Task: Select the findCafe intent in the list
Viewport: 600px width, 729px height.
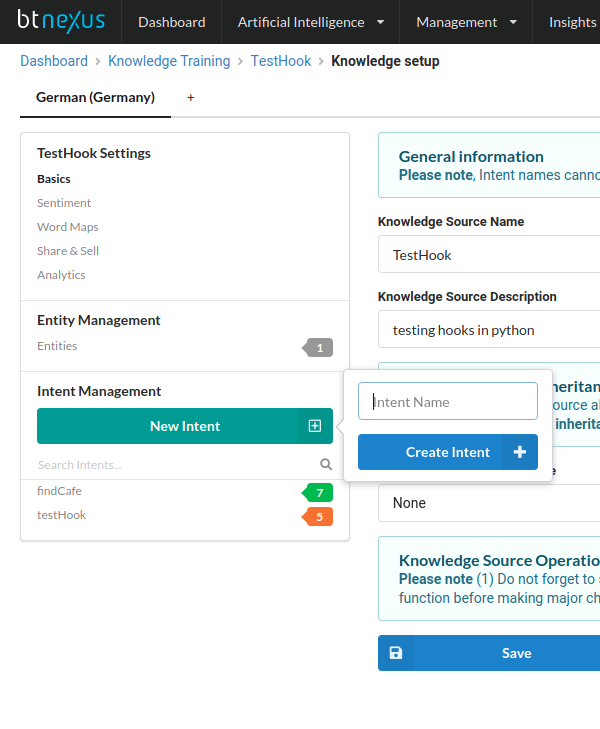Action: coord(60,491)
